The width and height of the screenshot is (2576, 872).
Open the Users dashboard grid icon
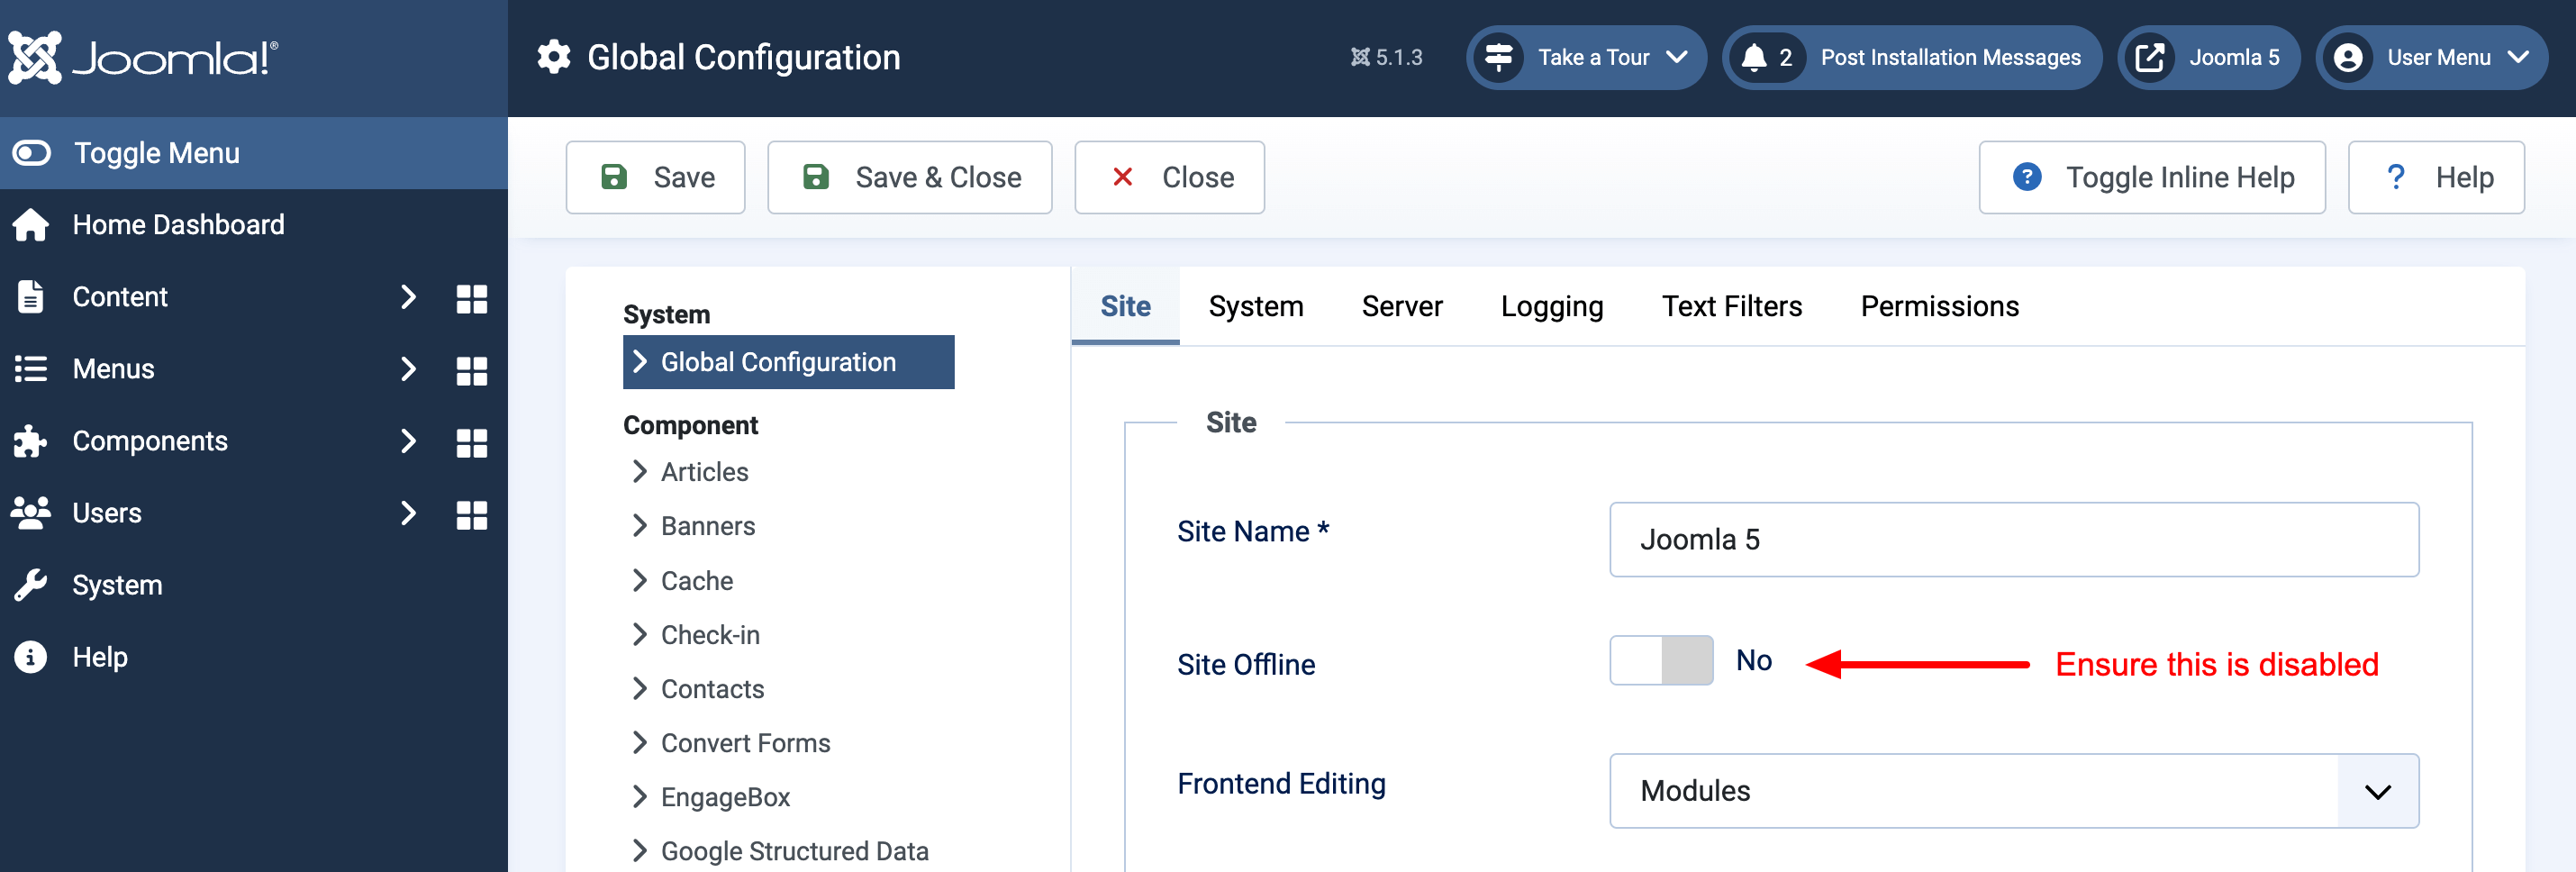coord(472,514)
